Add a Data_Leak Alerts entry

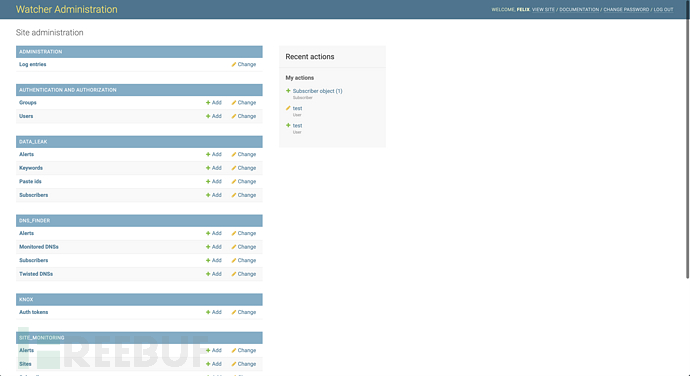[214, 155]
